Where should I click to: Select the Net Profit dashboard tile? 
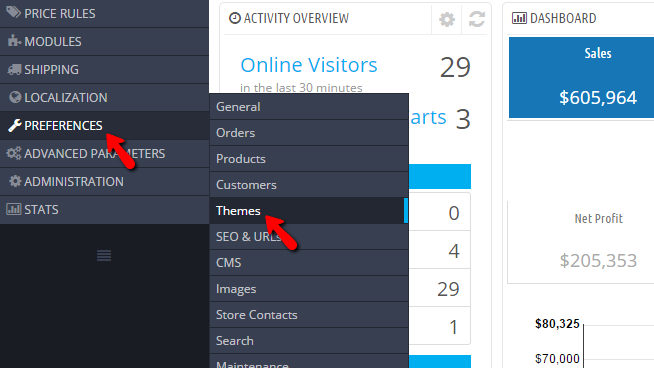pyautogui.click(x=581, y=242)
